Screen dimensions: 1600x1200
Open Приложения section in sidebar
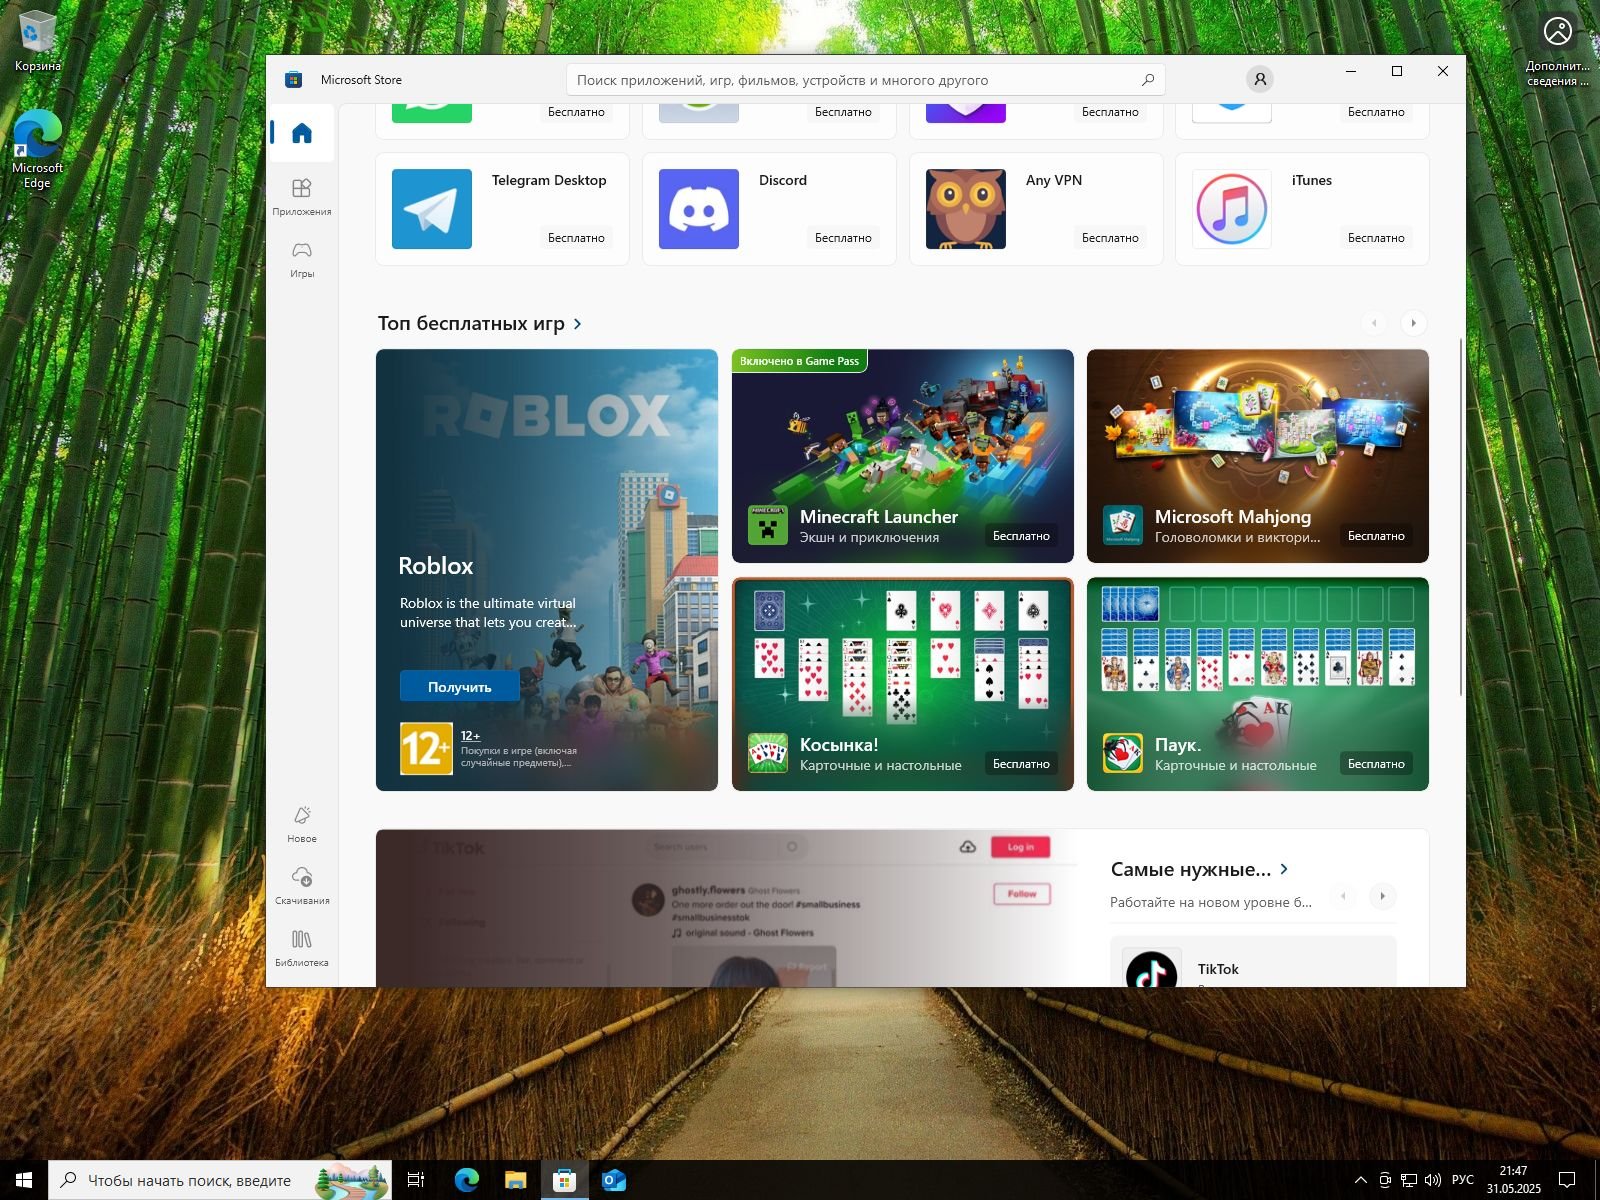point(302,196)
